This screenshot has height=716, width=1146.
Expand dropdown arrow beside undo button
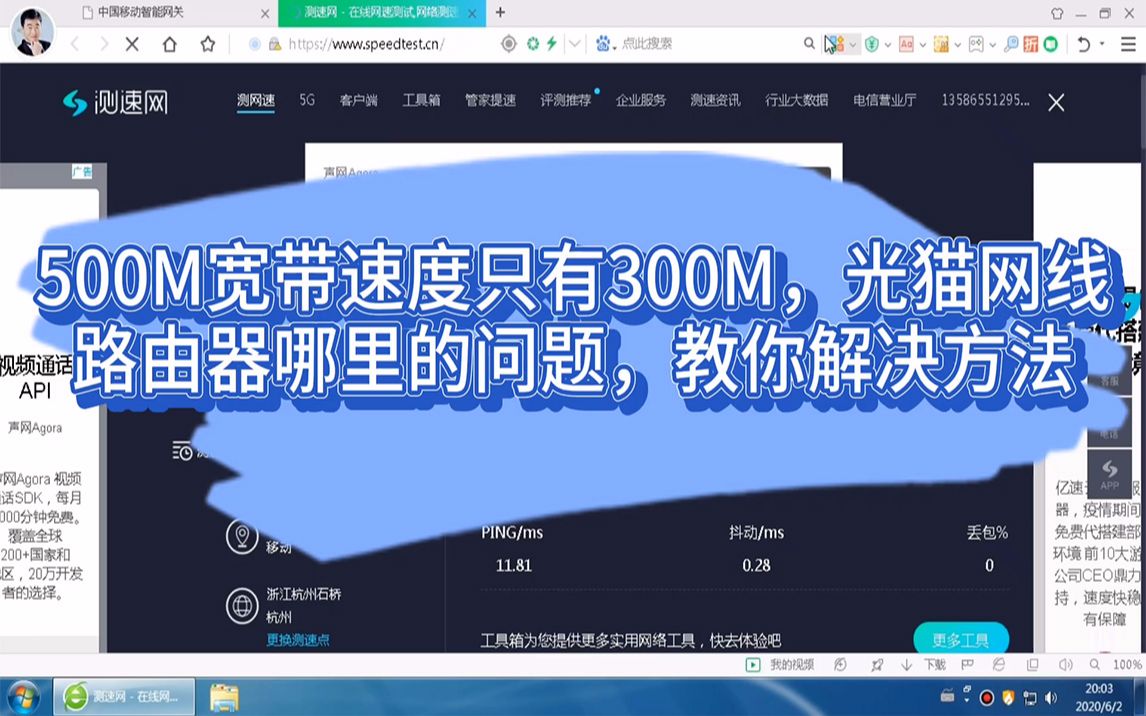[x=1102, y=44]
